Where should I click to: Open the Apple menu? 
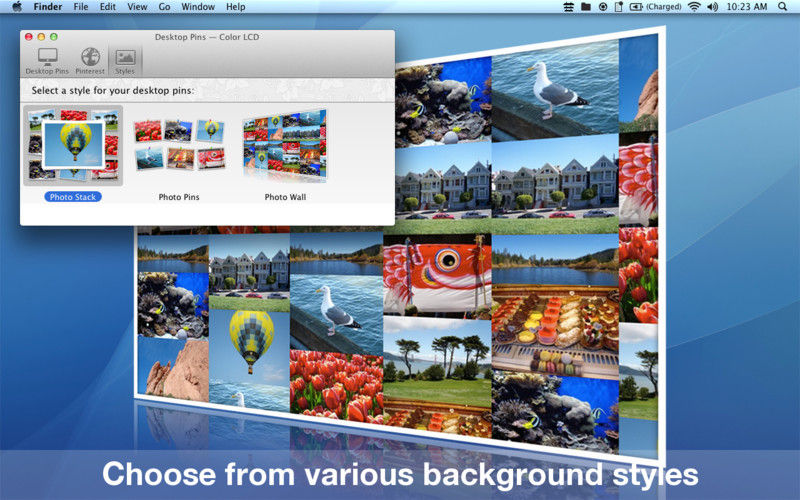(17, 7)
